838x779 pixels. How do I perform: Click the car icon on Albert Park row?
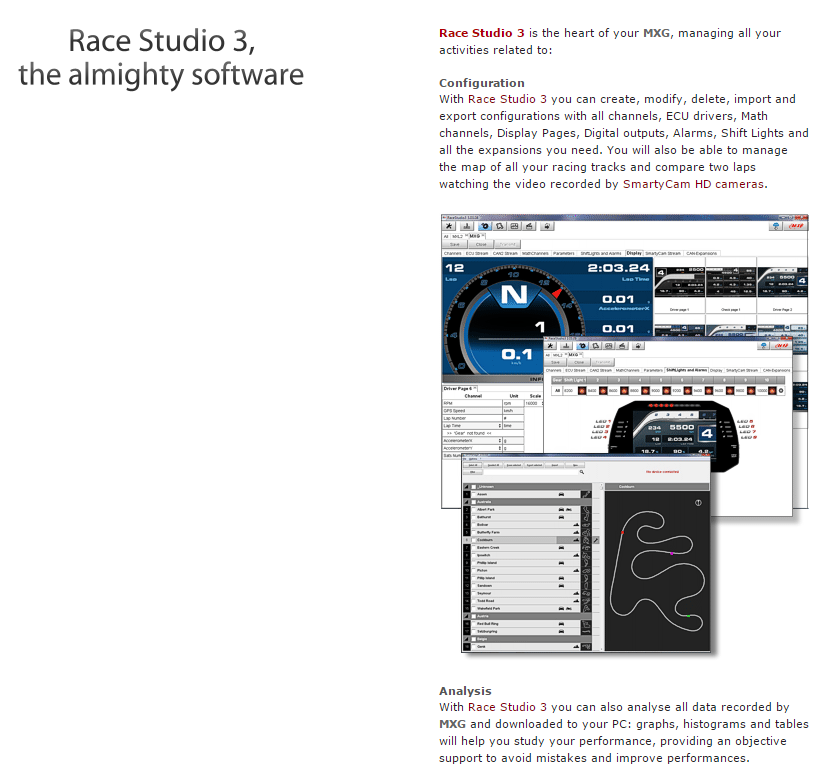coord(562,510)
